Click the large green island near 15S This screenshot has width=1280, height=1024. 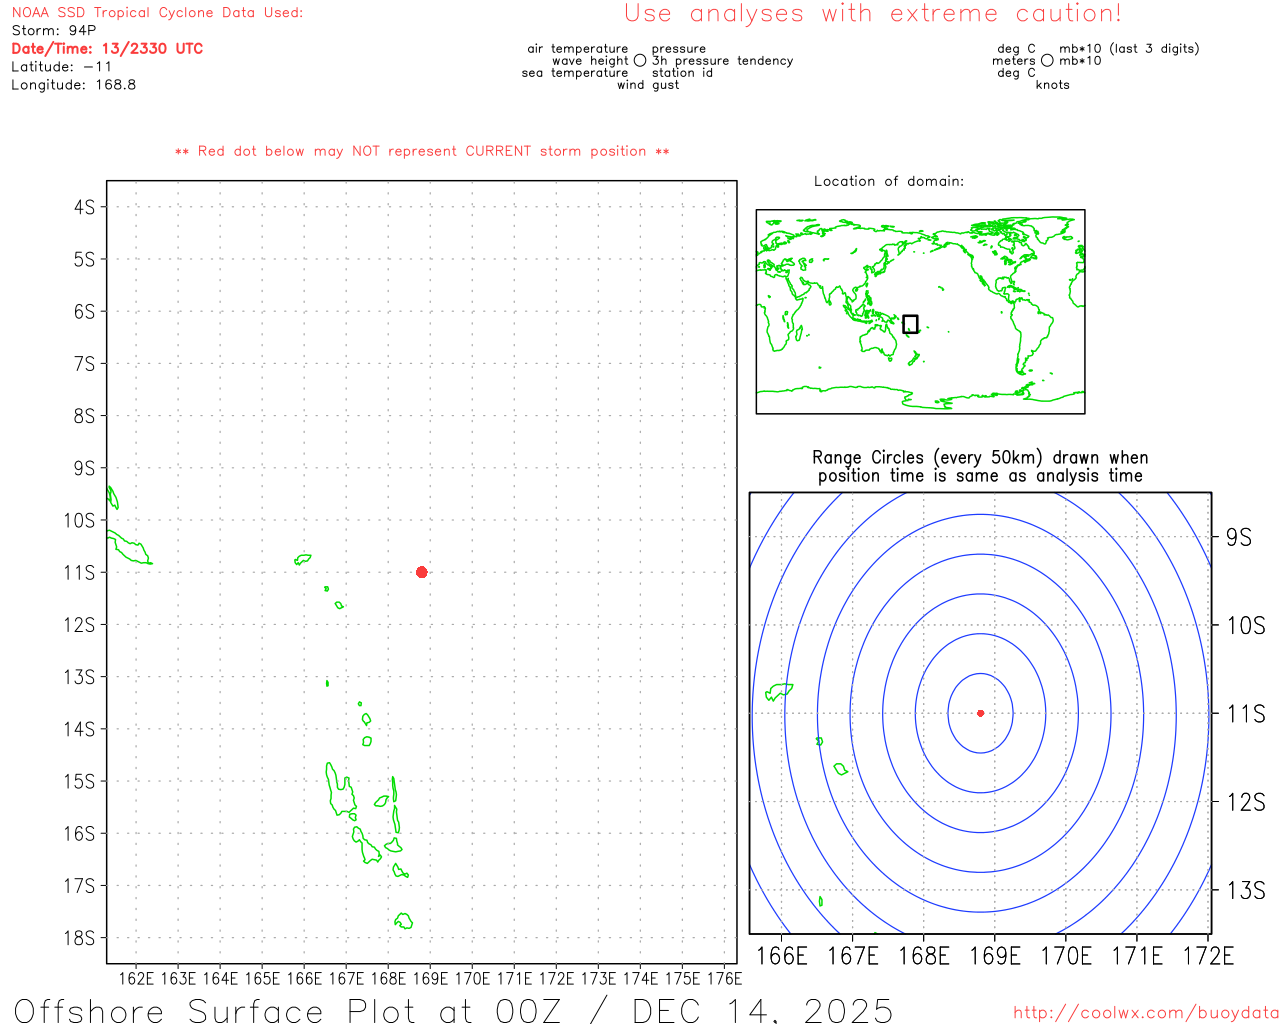[x=340, y=790]
